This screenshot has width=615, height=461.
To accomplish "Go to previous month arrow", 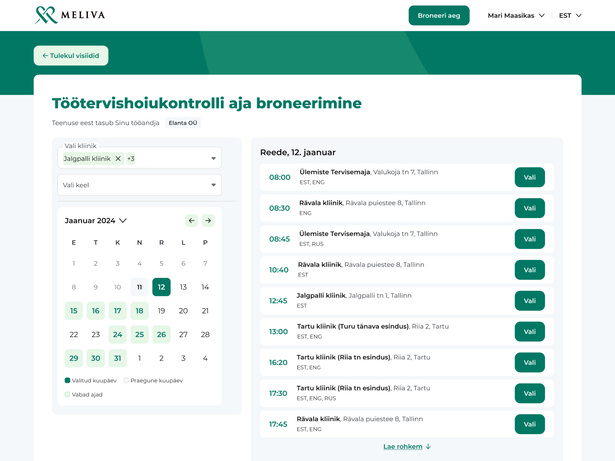I will 192,220.
